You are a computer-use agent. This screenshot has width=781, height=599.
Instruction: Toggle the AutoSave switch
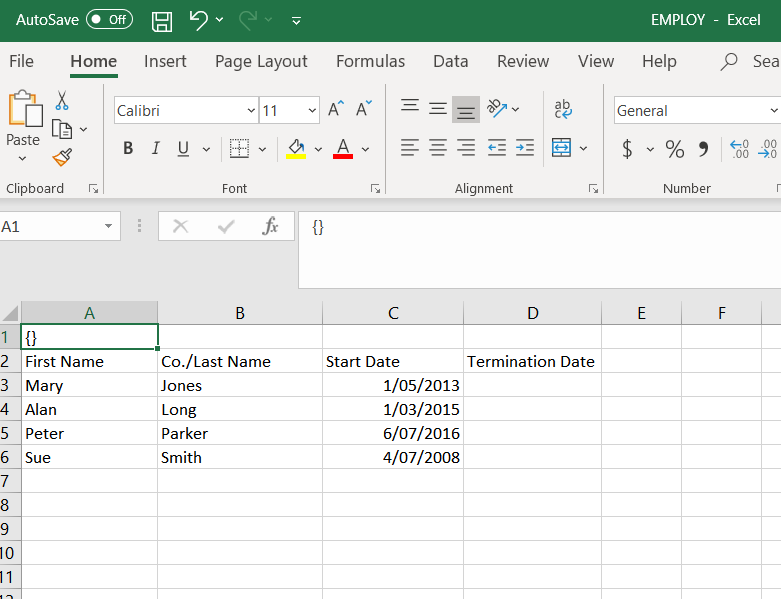[x=109, y=20]
